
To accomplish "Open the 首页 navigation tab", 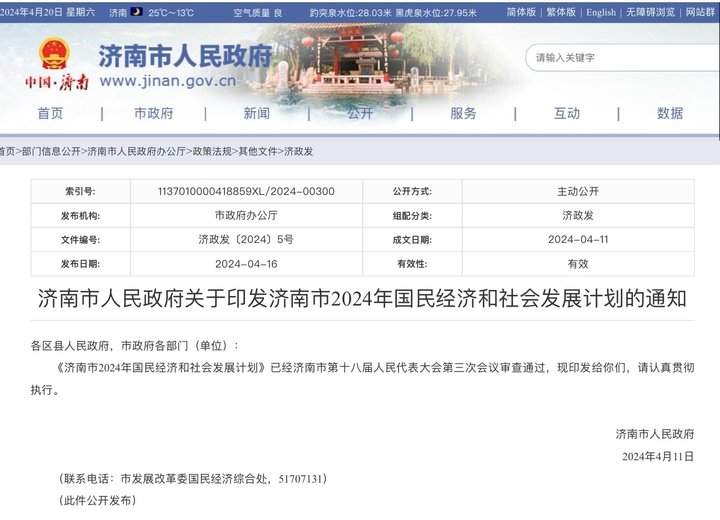I will pos(50,113).
